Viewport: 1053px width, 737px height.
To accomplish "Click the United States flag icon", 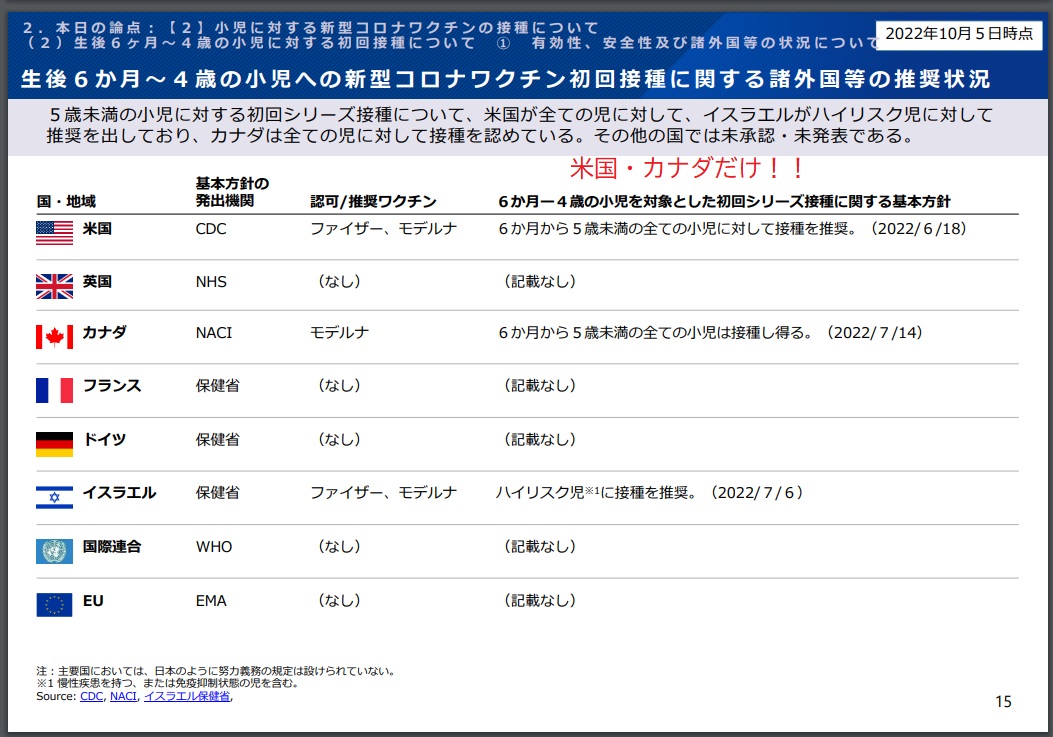I will pyautogui.click(x=54, y=232).
